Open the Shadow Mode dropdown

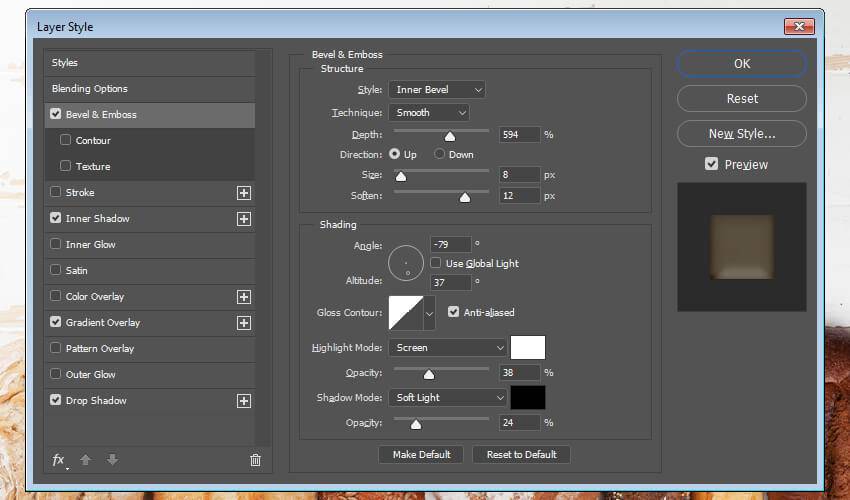click(x=448, y=397)
